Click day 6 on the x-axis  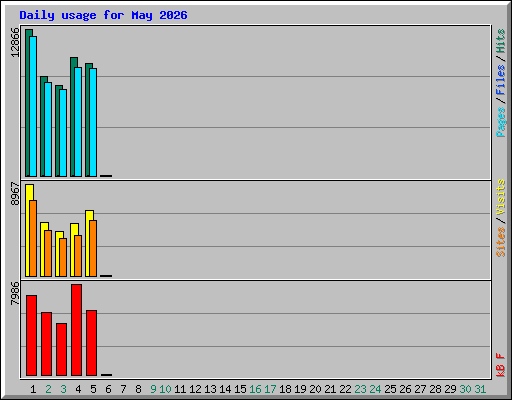(x=108, y=389)
